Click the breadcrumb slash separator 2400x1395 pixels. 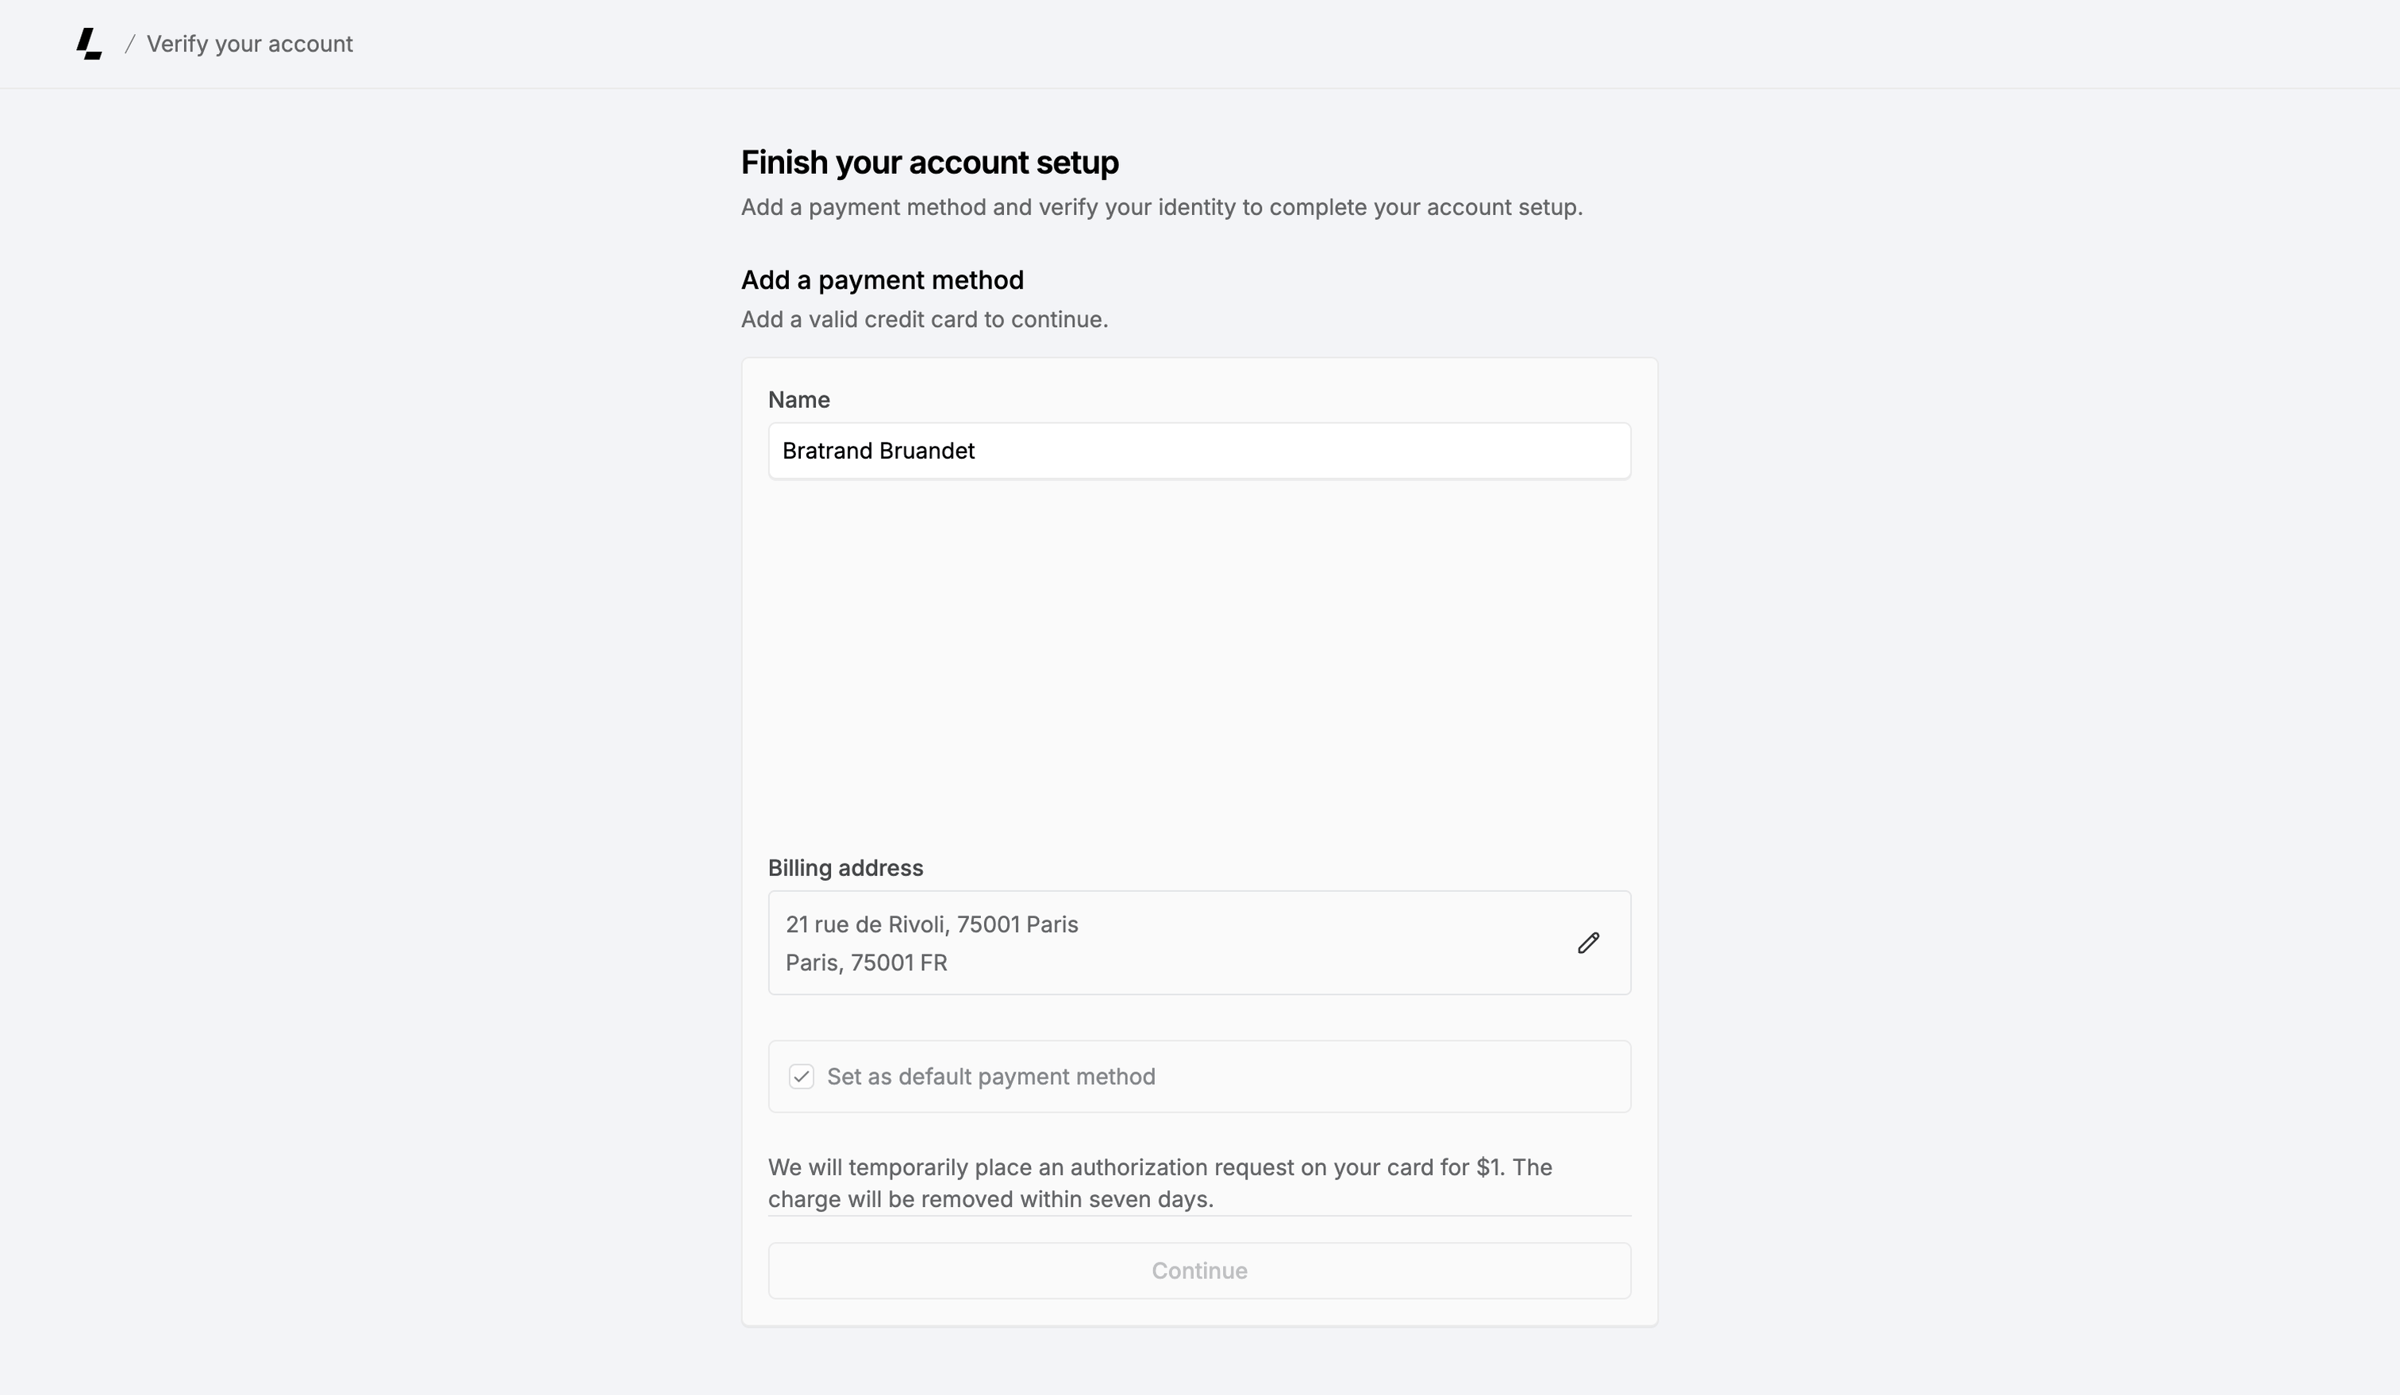(x=130, y=44)
